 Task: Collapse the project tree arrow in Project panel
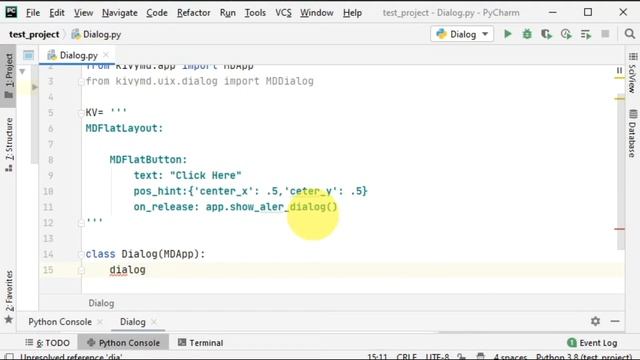(x=22, y=71)
